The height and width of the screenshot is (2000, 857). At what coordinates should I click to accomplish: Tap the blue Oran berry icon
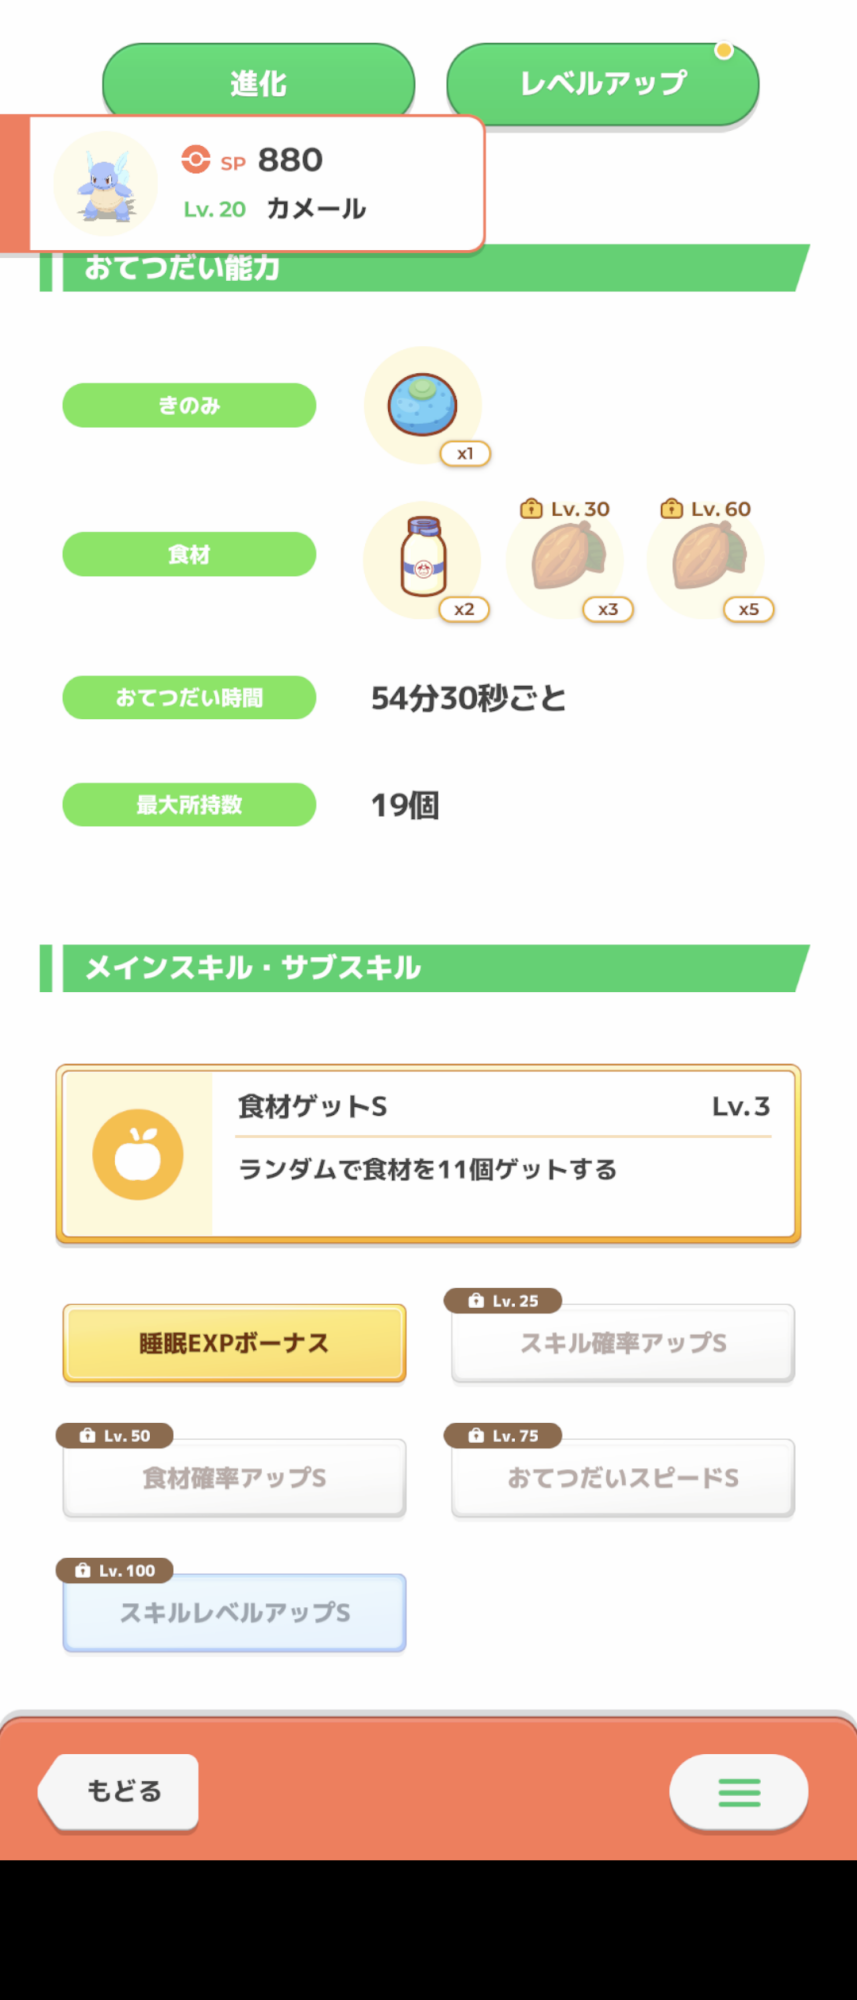(x=423, y=405)
